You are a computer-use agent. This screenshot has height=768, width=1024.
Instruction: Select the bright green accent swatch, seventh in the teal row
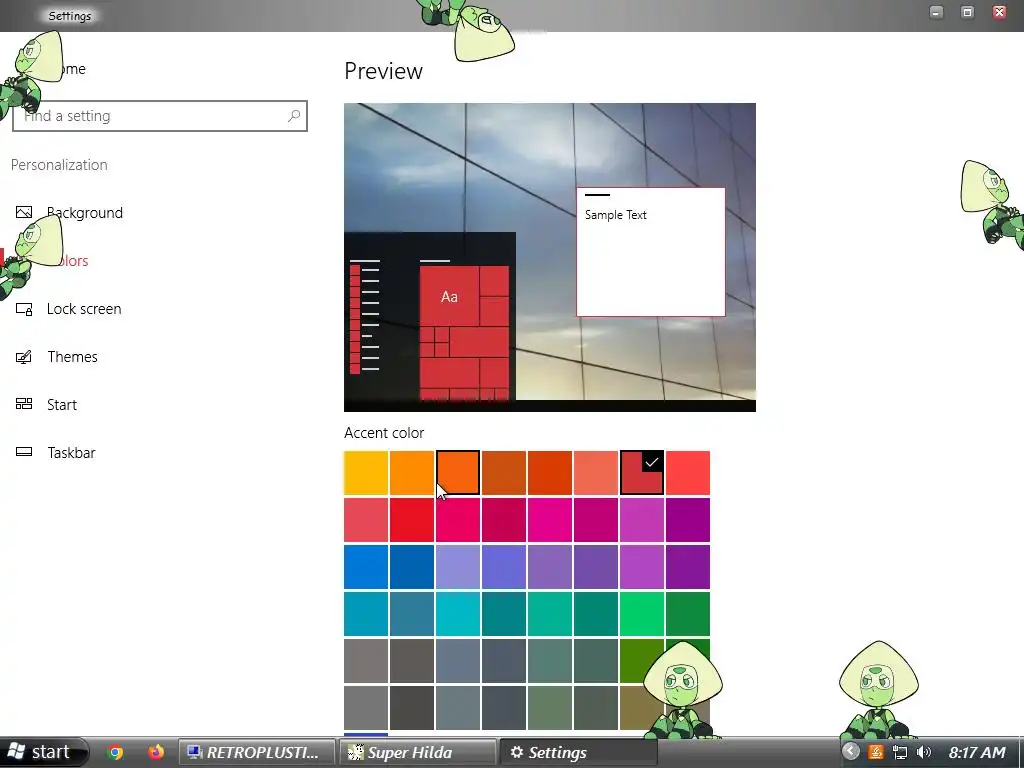642,614
